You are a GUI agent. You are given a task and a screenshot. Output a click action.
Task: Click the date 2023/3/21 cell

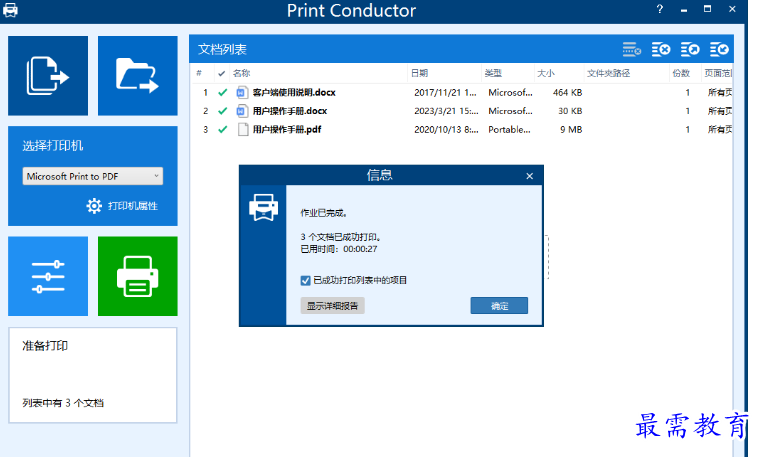coord(446,111)
